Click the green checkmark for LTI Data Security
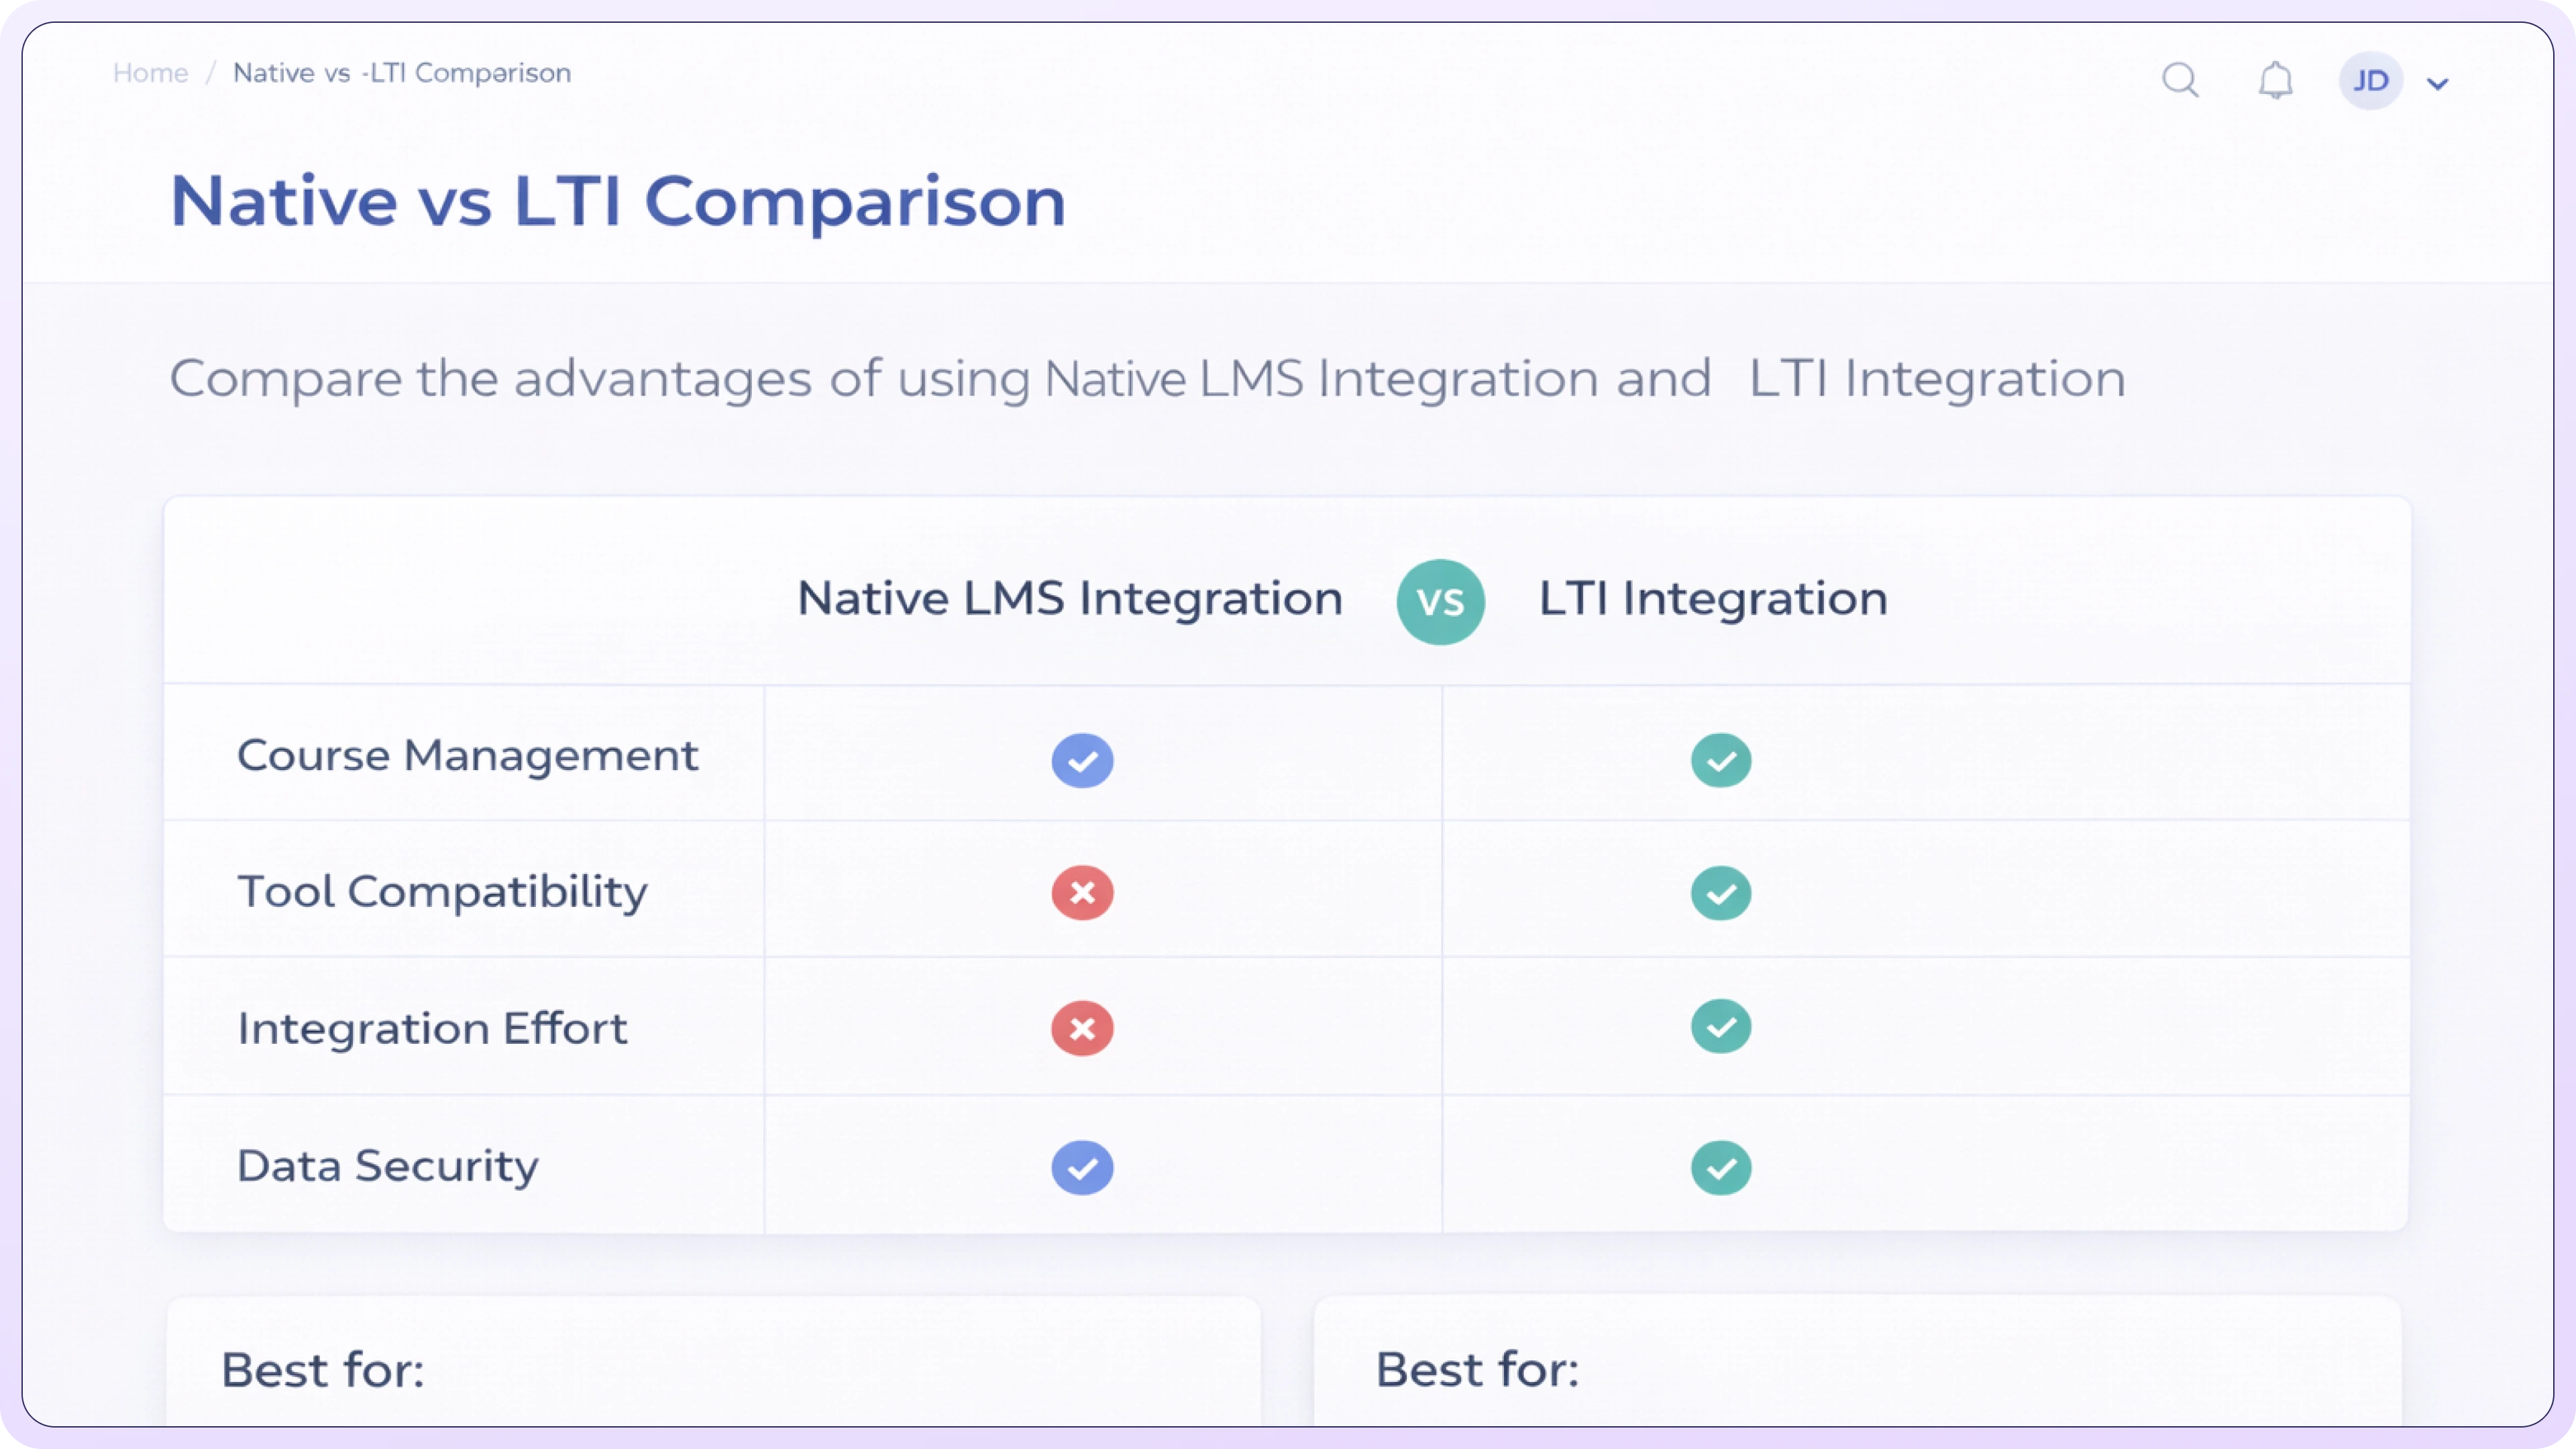Screen dimensions: 2576x1449 tap(1721, 1167)
